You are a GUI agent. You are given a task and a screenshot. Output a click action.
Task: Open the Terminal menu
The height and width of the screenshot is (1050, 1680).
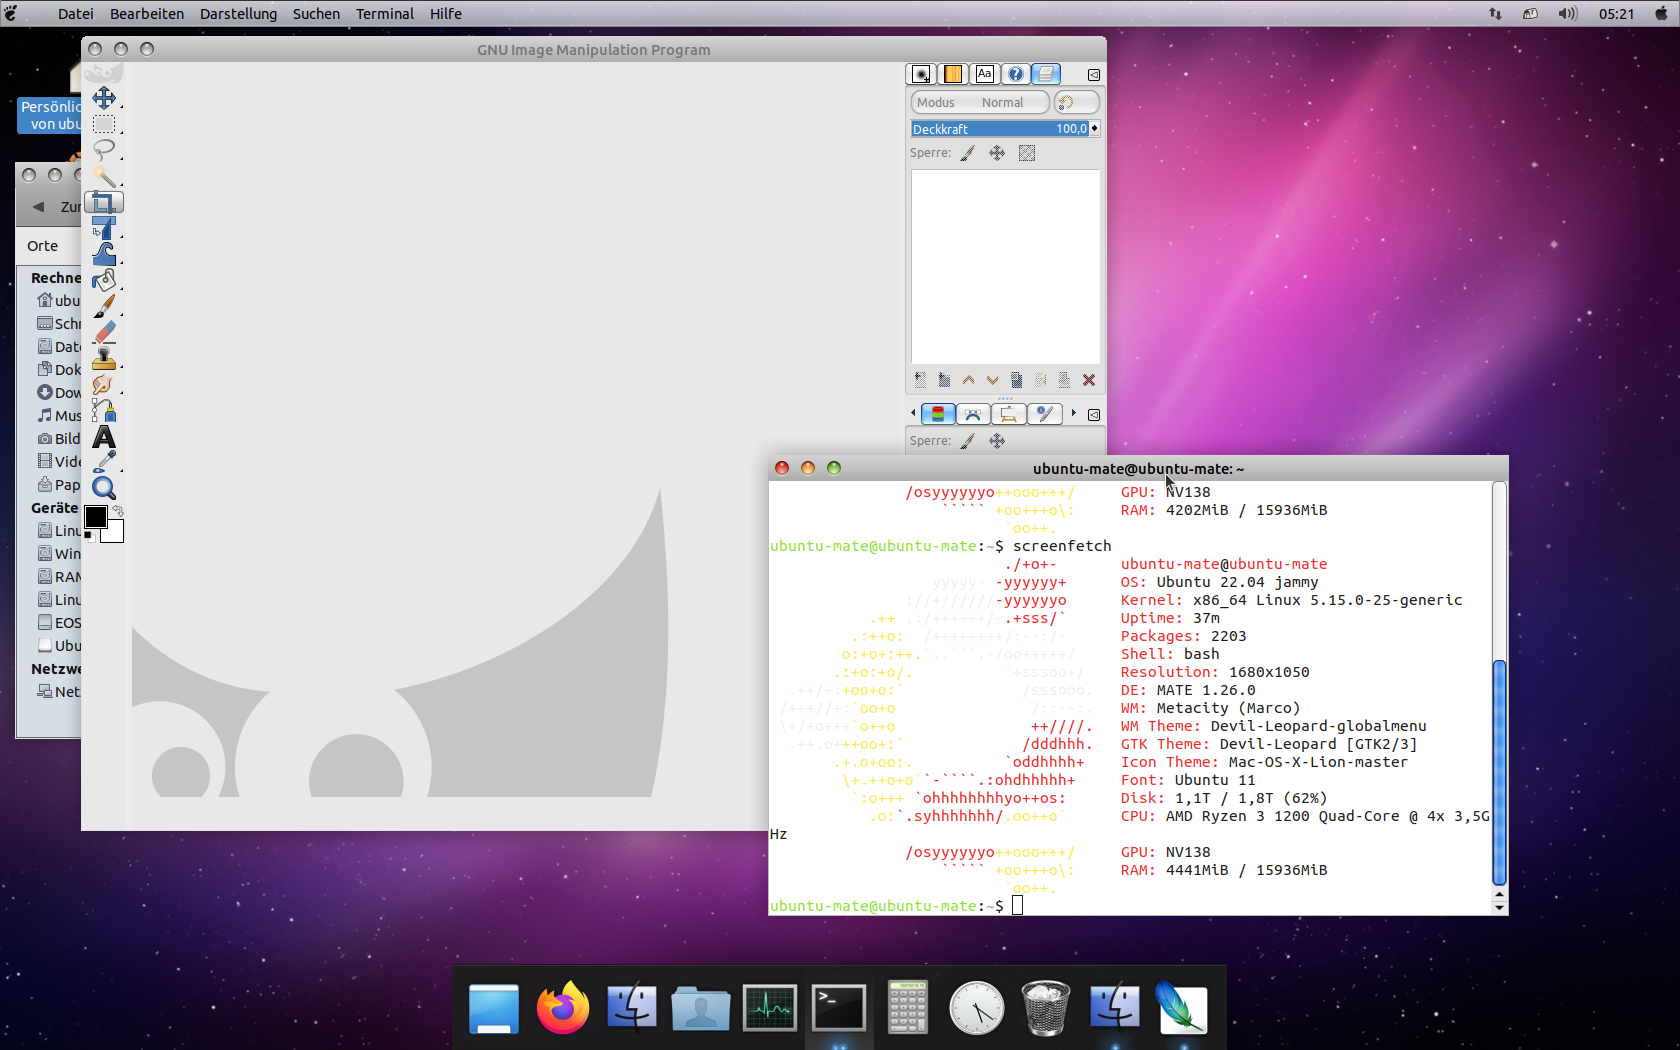(x=385, y=14)
